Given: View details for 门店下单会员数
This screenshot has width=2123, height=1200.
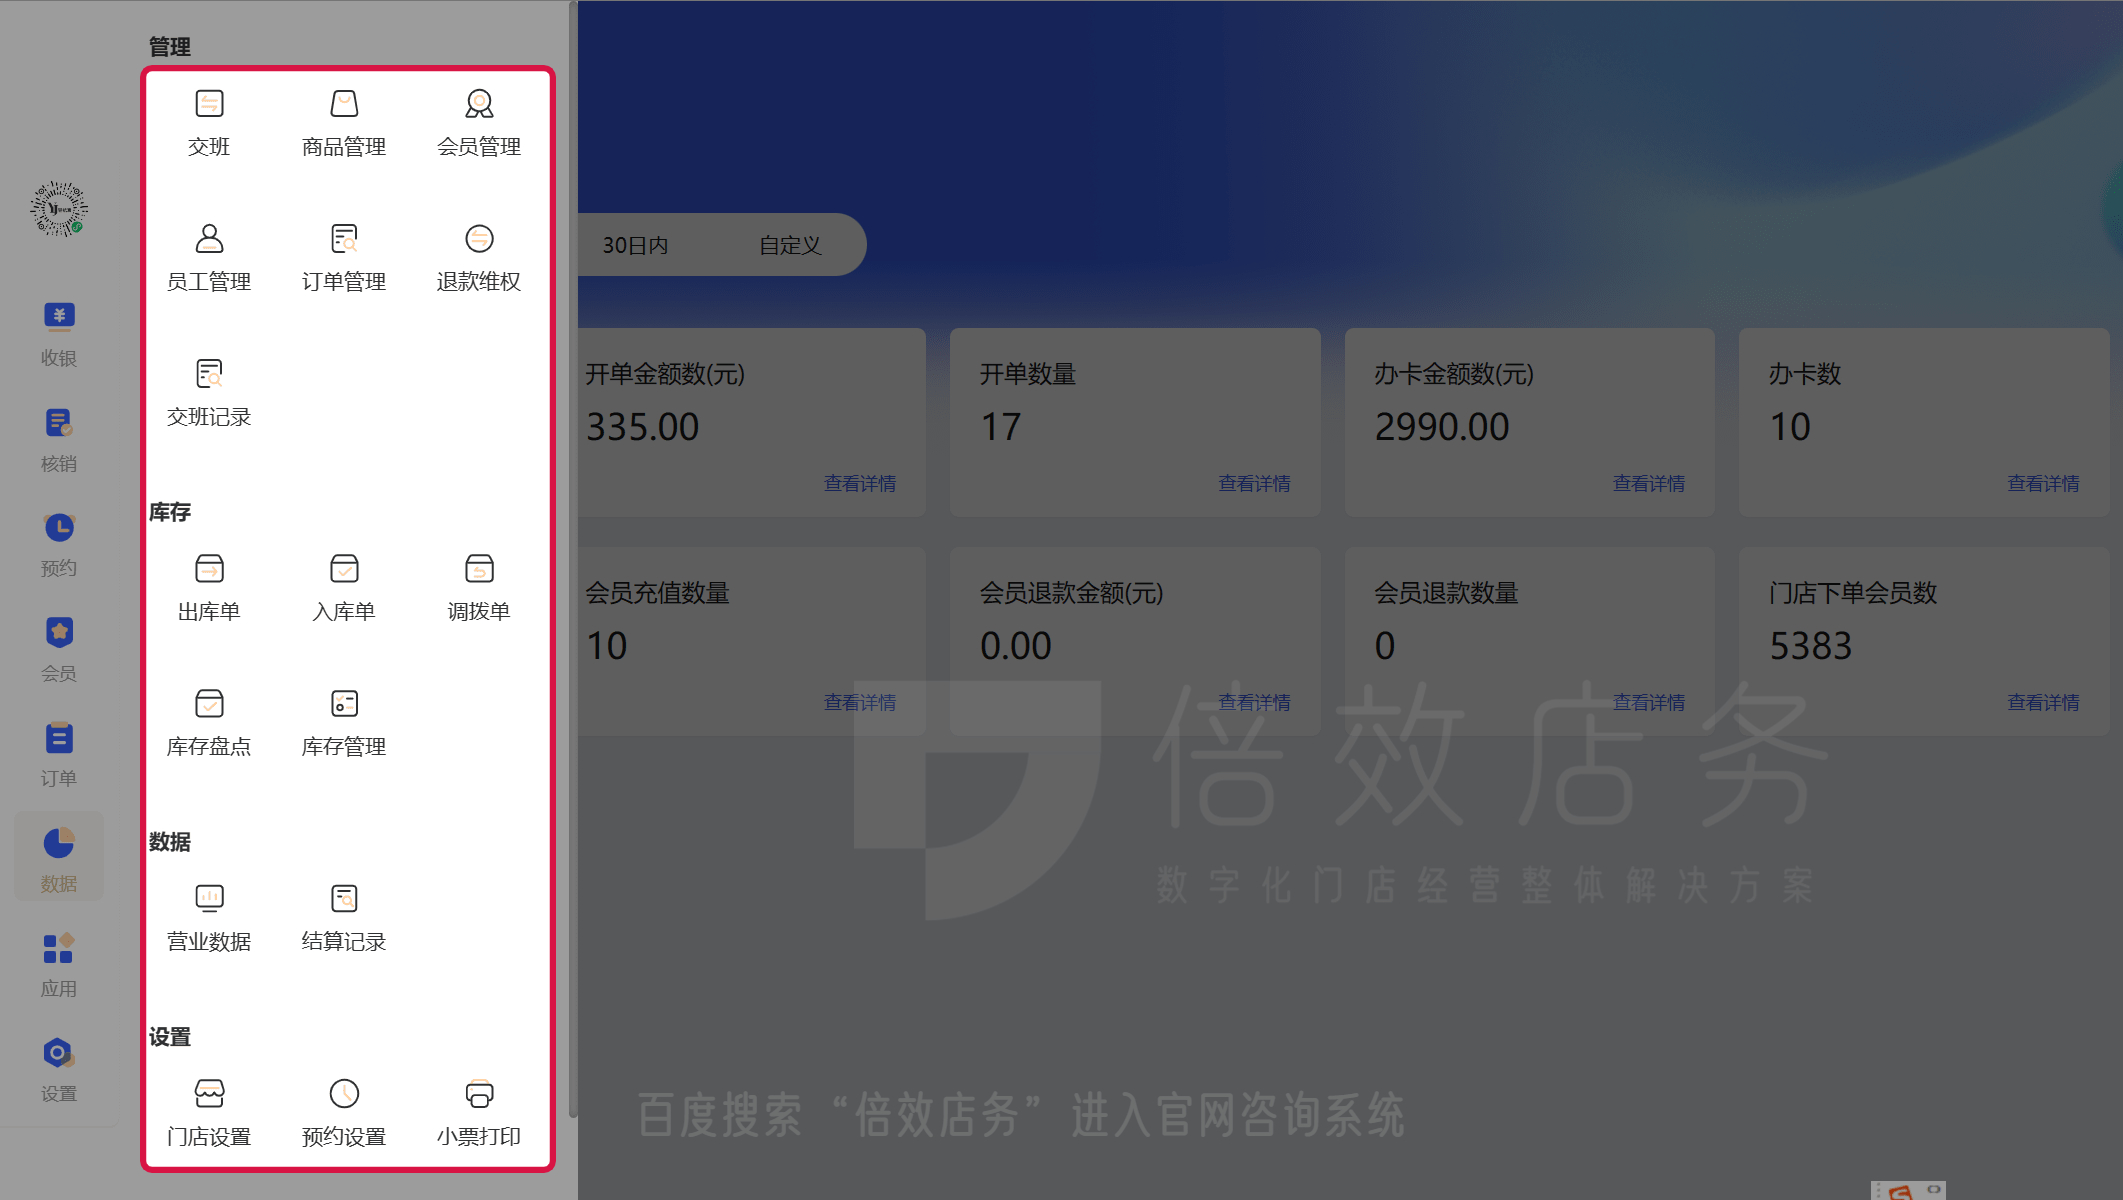Looking at the screenshot, I should pos(2043,703).
